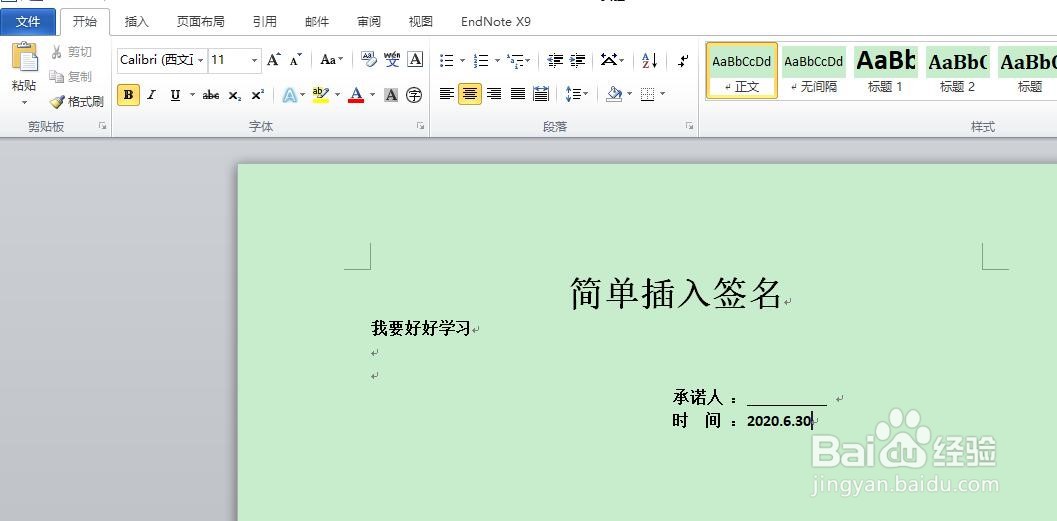1057x521 pixels.
Task: Open the EndNote X9 tab
Action: 495,22
